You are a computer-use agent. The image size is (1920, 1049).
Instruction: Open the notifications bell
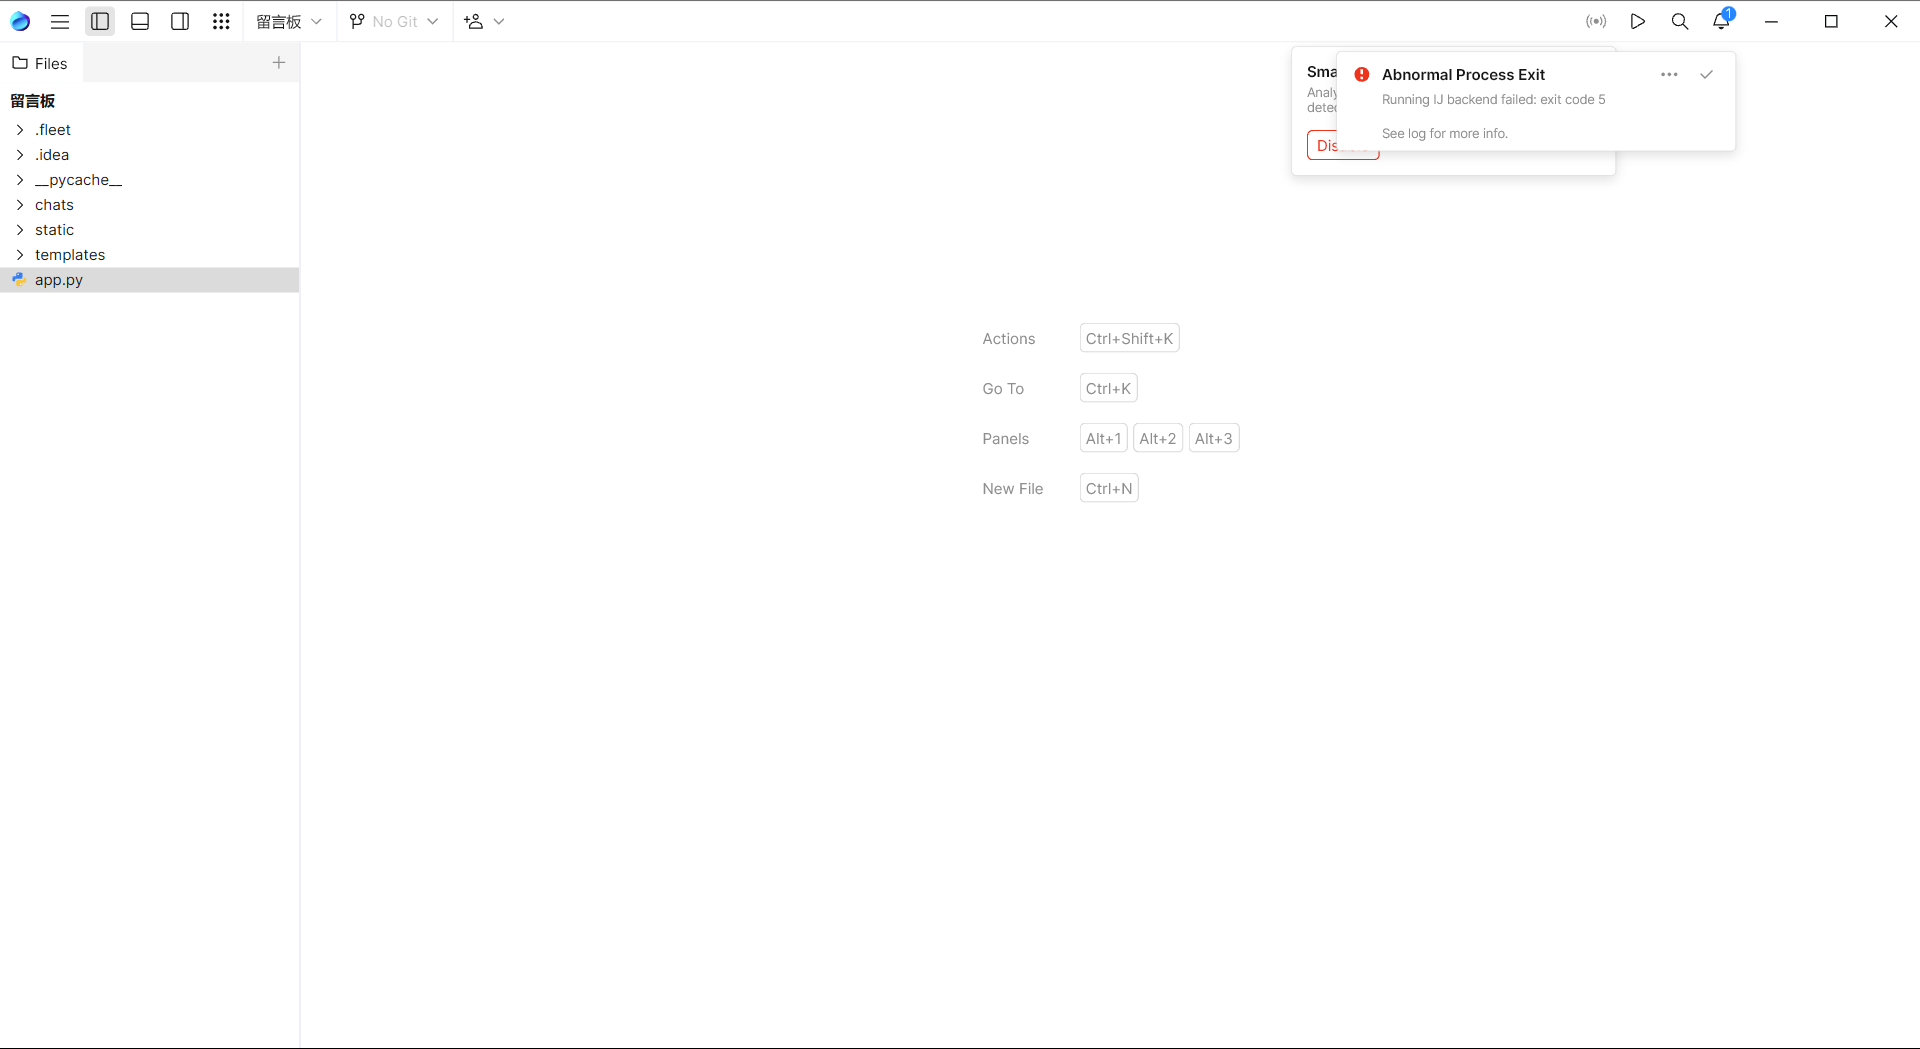(x=1721, y=21)
